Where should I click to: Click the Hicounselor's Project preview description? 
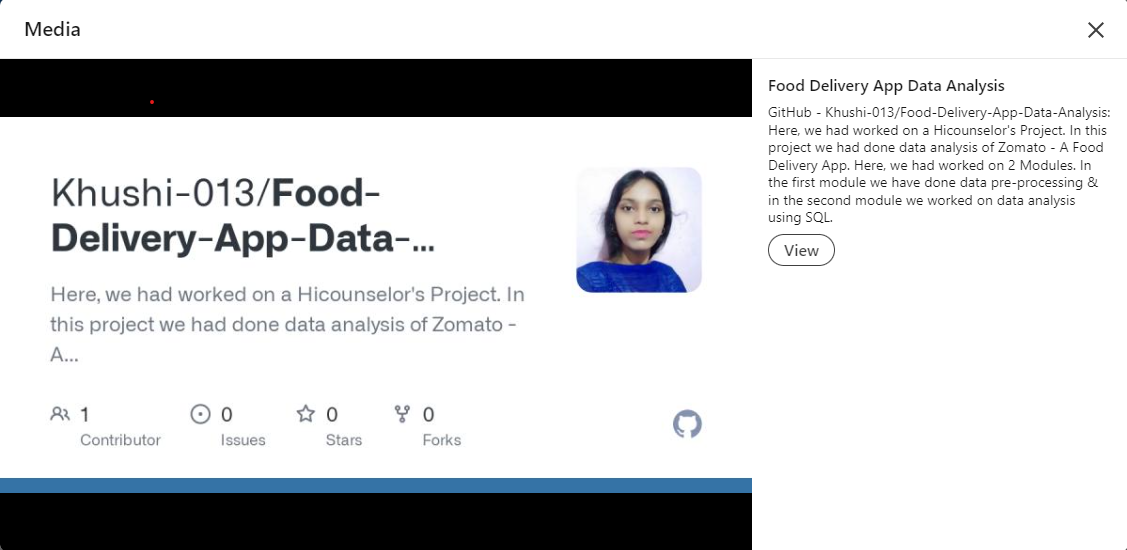[x=287, y=325]
